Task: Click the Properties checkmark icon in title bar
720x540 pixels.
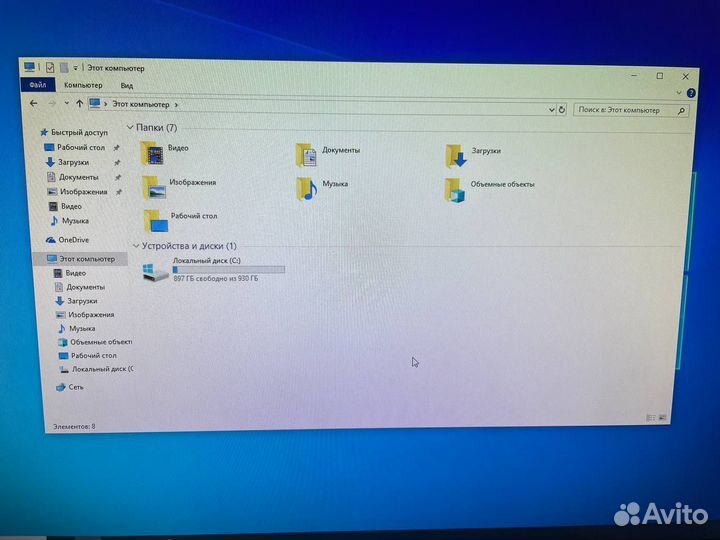Action: click(x=50, y=68)
